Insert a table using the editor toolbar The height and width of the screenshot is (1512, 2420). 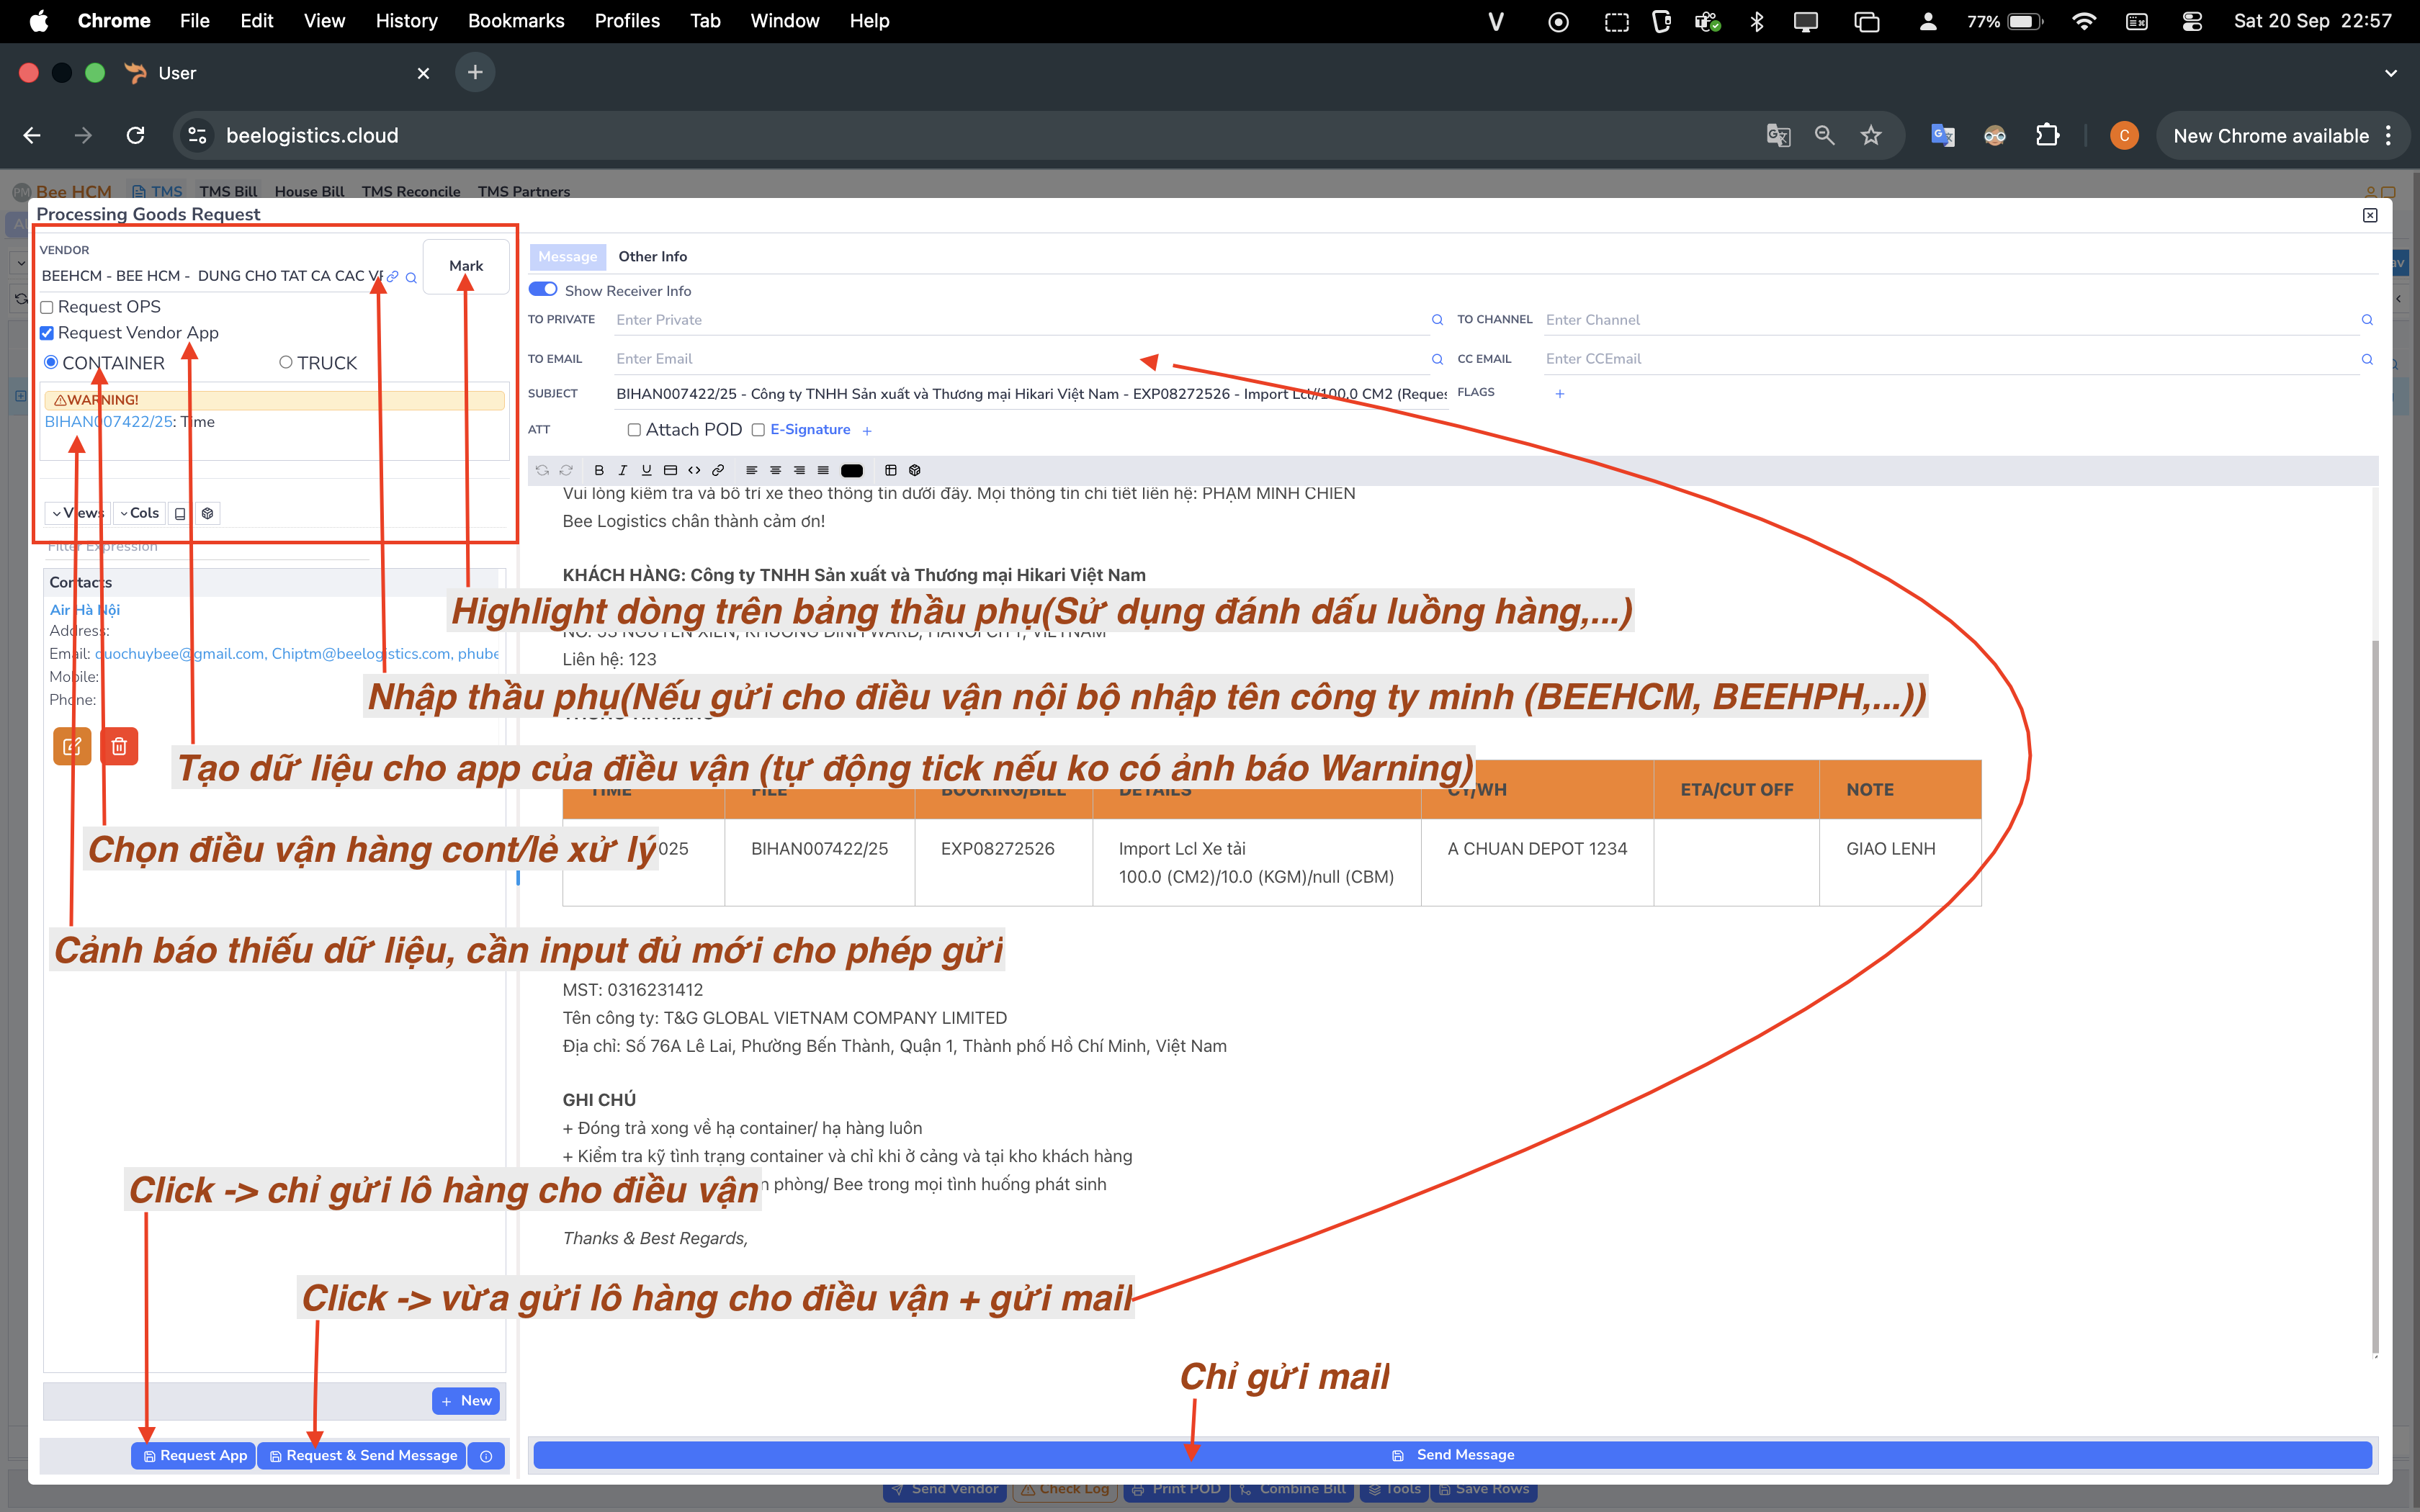click(x=890, y=470)
